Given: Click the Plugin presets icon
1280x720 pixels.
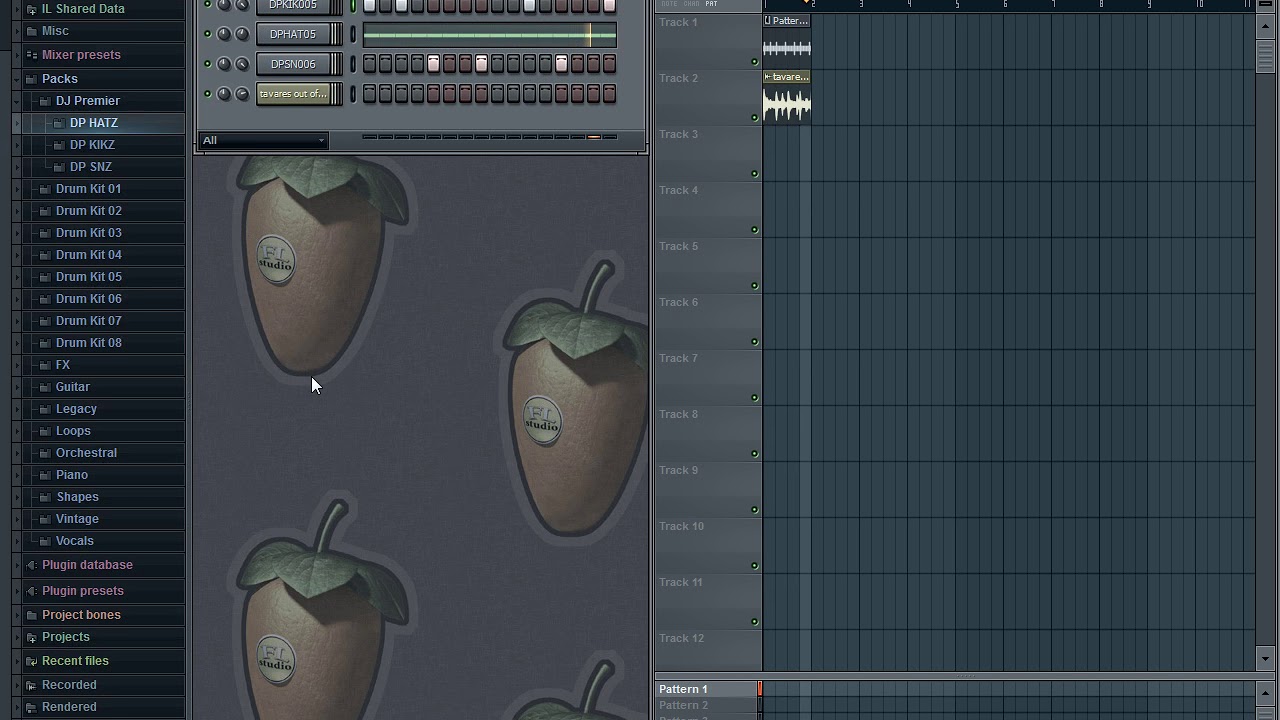Looking at the screenshot, I should [x=31, y=591].
